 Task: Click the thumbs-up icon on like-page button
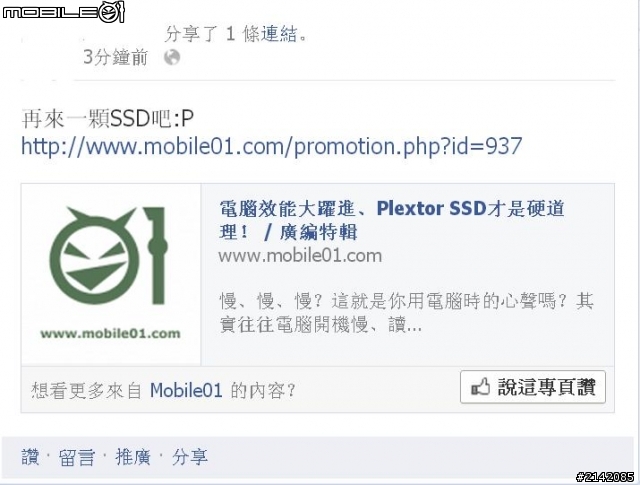(x=480, y=386)
